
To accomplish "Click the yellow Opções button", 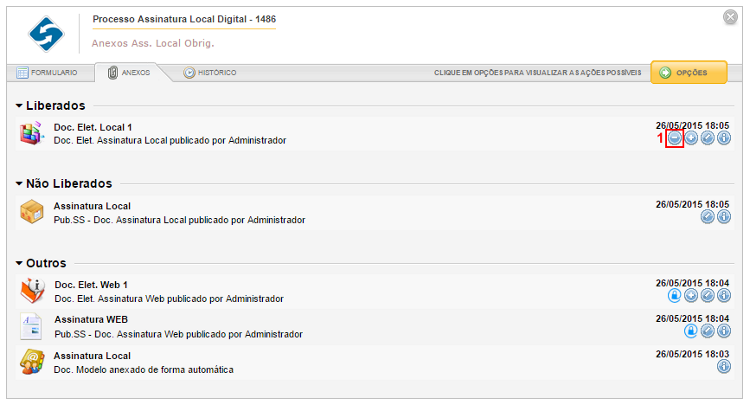I will coord(689,73).
